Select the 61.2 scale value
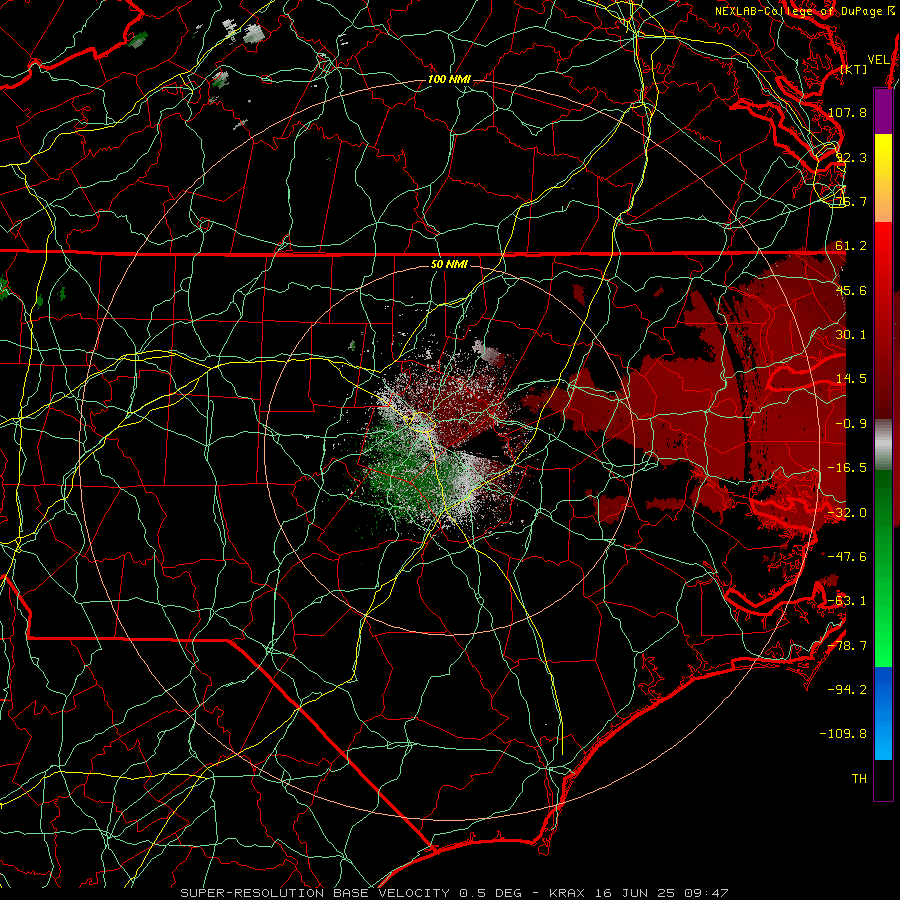The image size is (900, 900). [x=851, y=246]
